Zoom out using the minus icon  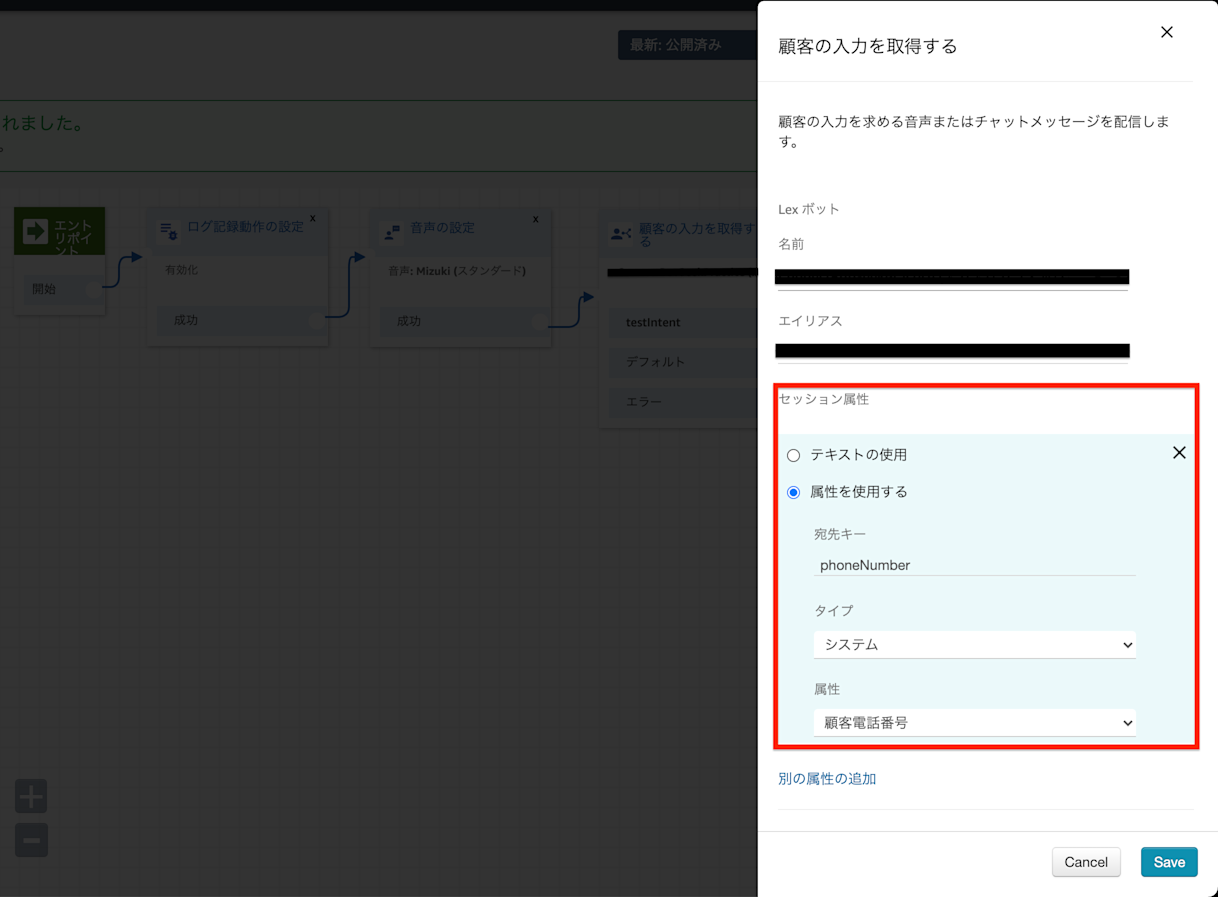[x=30, y=840]
